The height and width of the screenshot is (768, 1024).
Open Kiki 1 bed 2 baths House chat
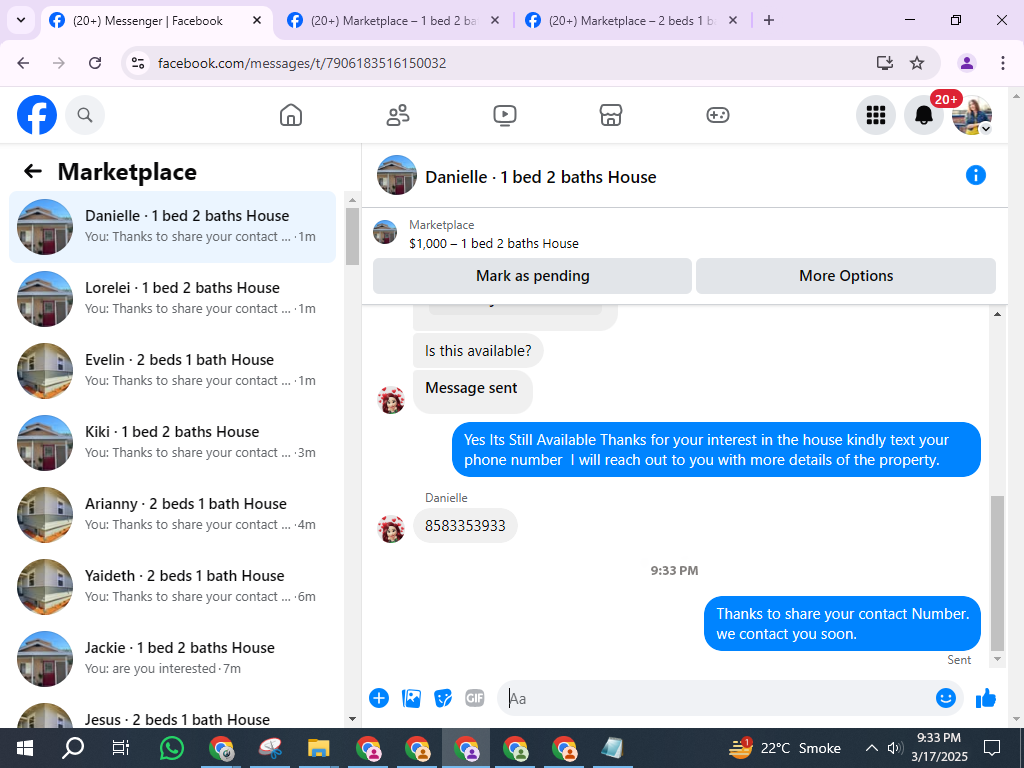click(x=172, y=442)
